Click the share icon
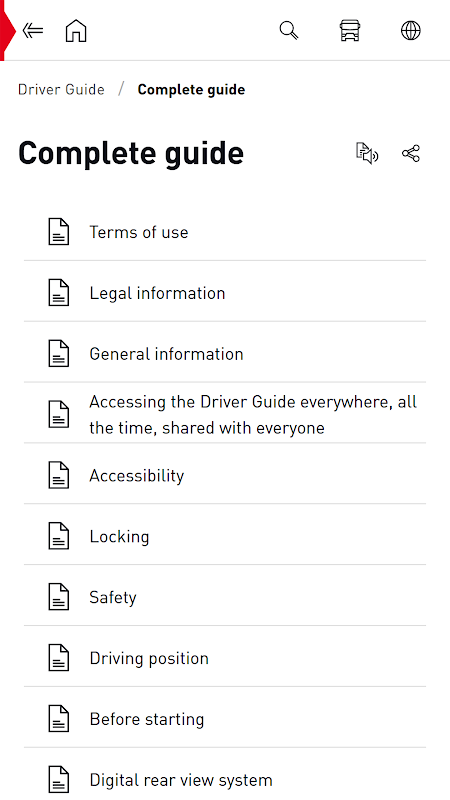The width and height of the screenshot is (450, 800). click(411, 154)
